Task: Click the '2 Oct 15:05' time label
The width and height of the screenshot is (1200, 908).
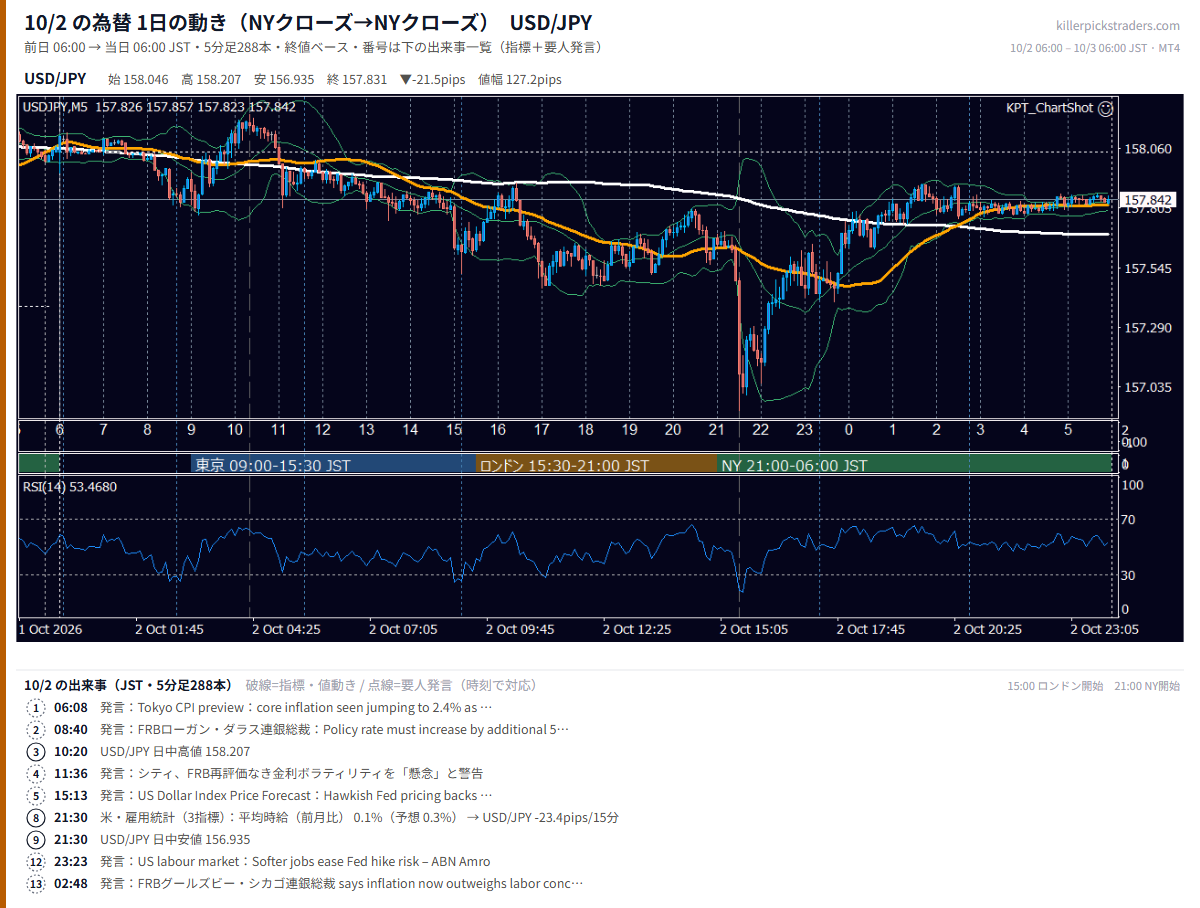Action: (754, 629)
